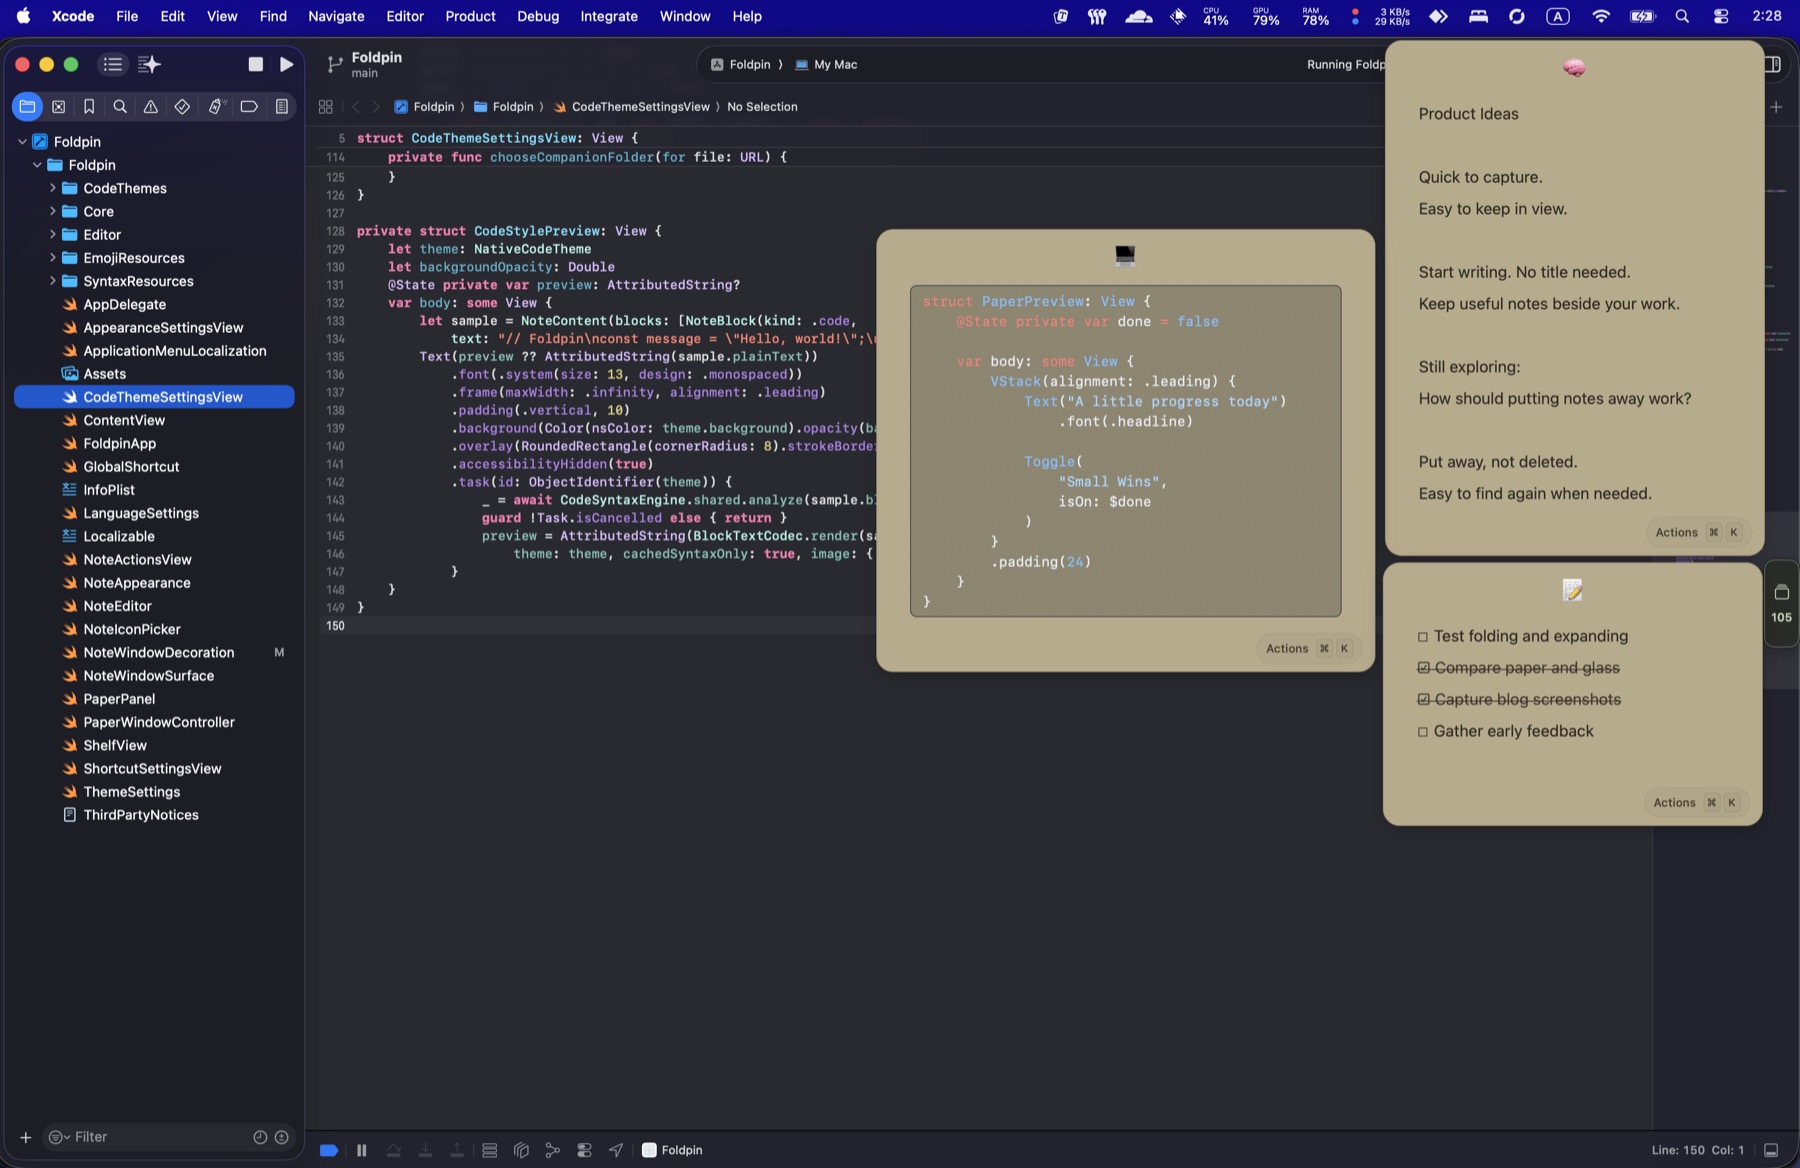This screenshot has width=1800, height=1168.
Task: Pause program execution in the debug bar
Action: pyautogui.click(x=362, y=1150)
